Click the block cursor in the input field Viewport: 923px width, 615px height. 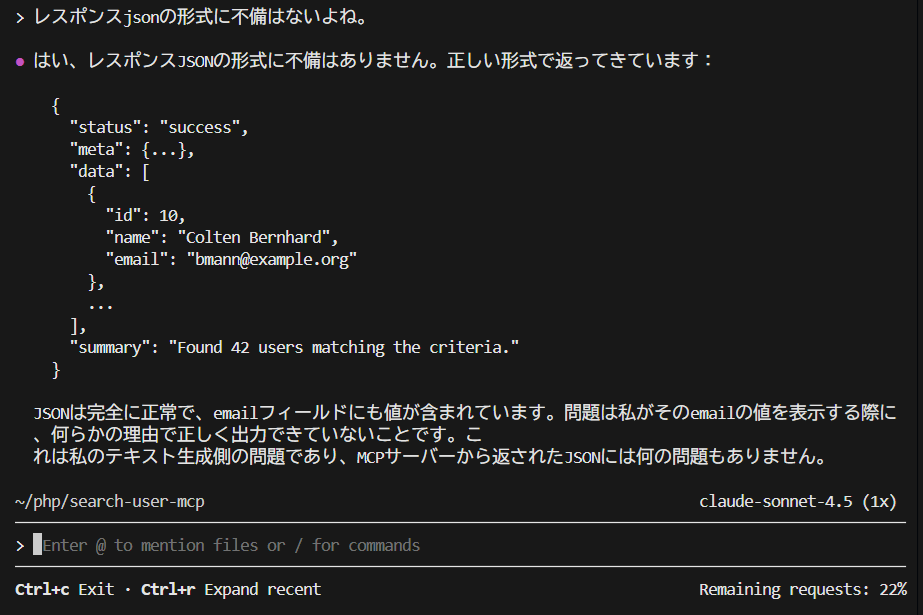click(38, 545)
